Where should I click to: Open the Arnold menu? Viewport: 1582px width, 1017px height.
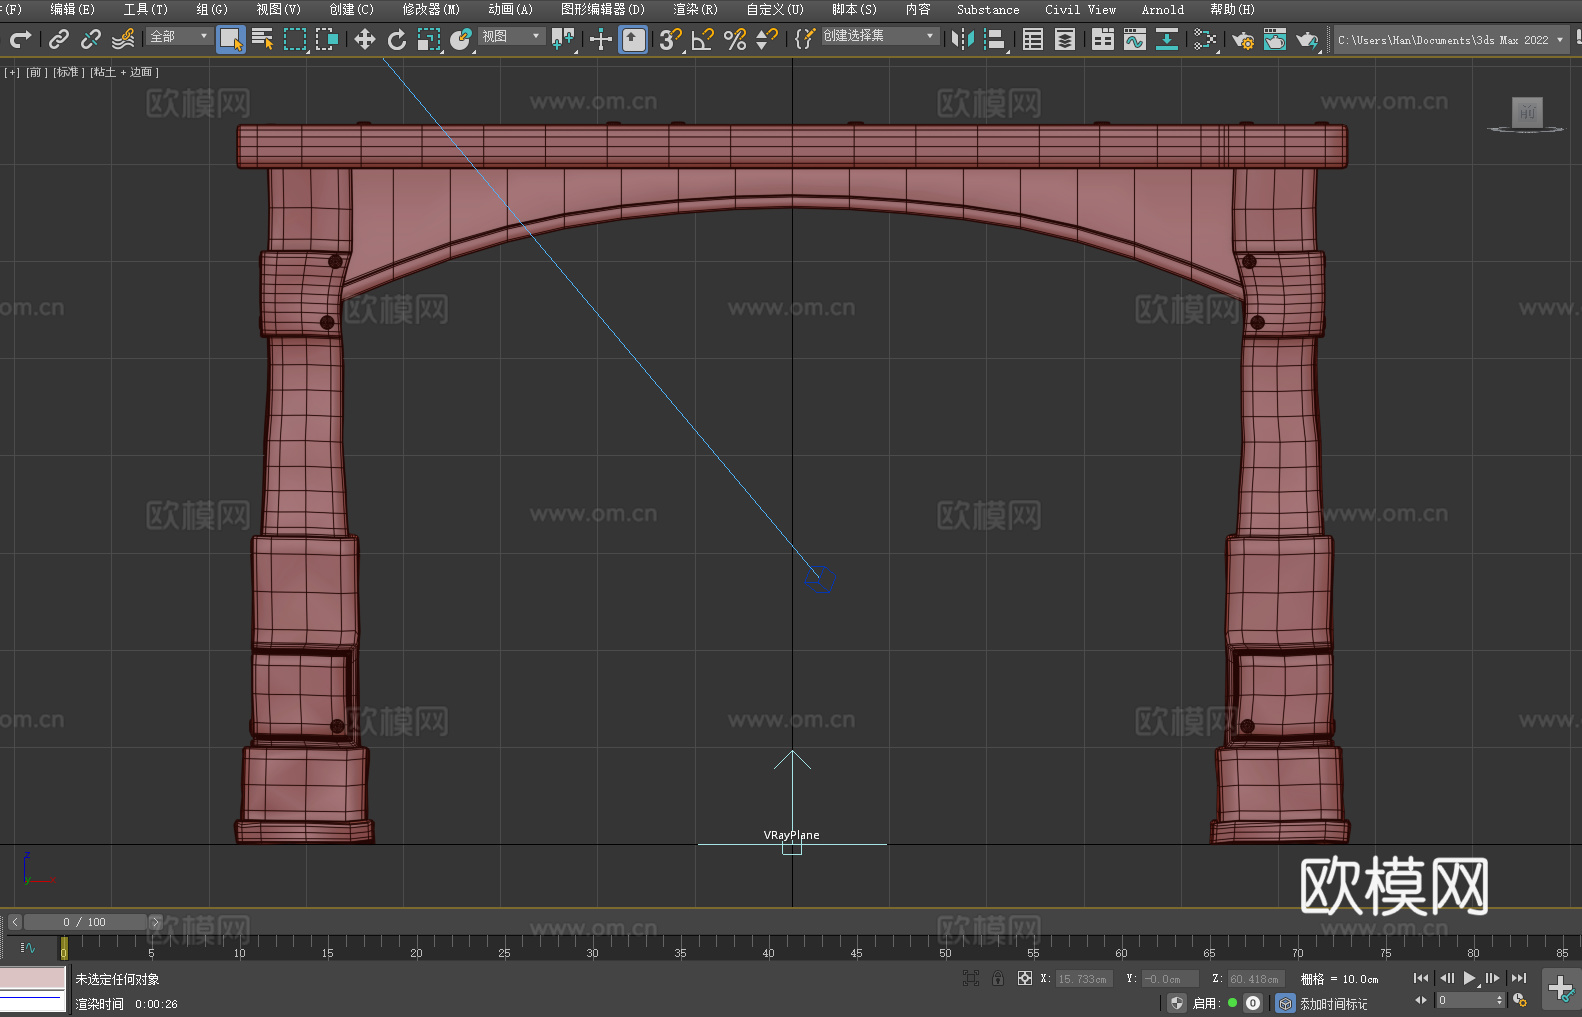point(1162,9)
